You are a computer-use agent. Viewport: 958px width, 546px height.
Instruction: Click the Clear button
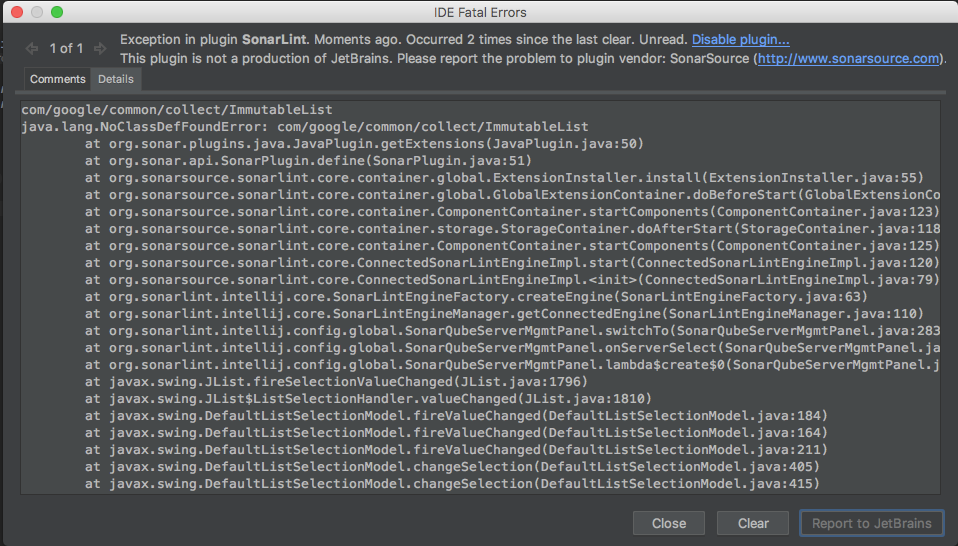(x=753, y=523)
